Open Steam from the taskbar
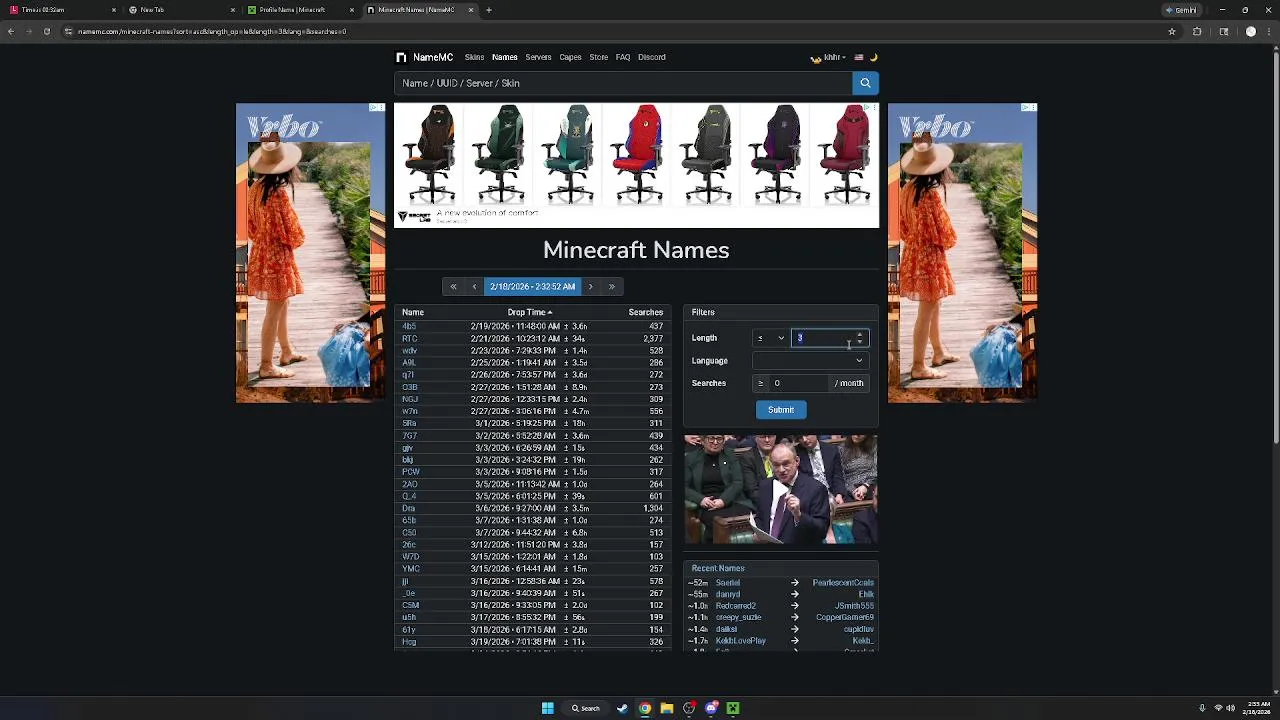The height and width of the screenshot is (720, 1280). click(x=622, y=708)
